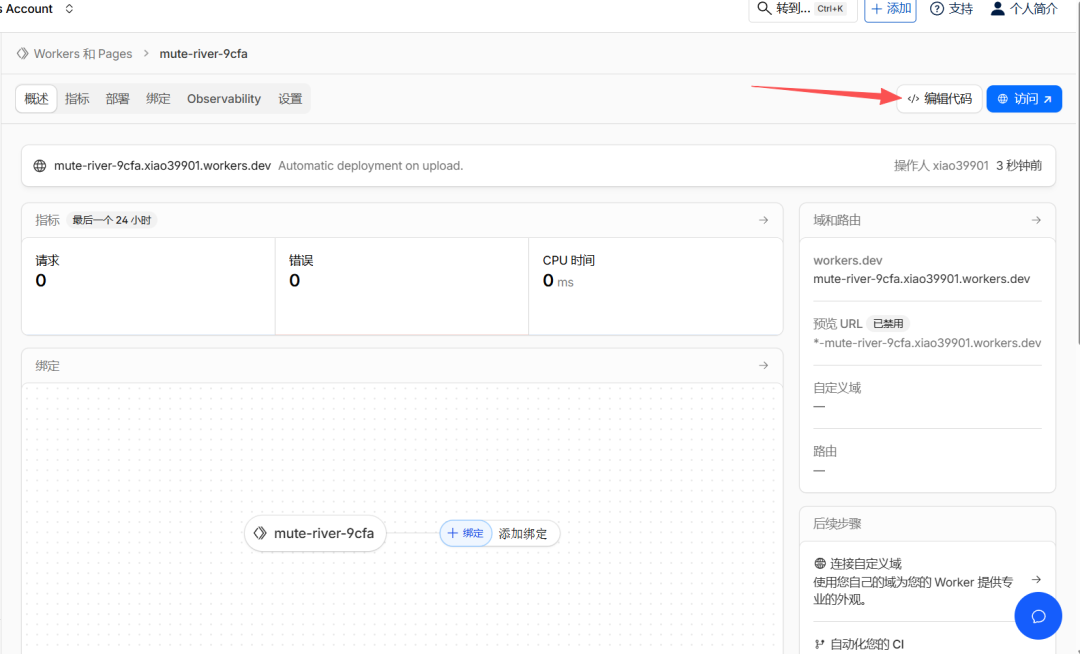Open the account switcher chevron
This screenshot has height=654, width=1080.
(69, 9)
